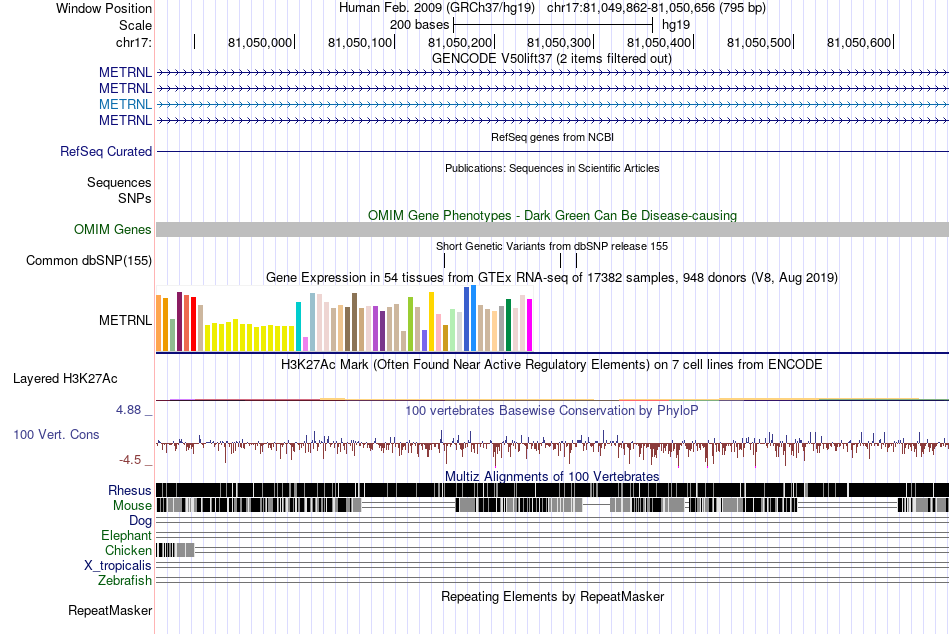Select the Chicken alignment row label
The height and width of the screenshot is (634, 950).
[128, 550]
